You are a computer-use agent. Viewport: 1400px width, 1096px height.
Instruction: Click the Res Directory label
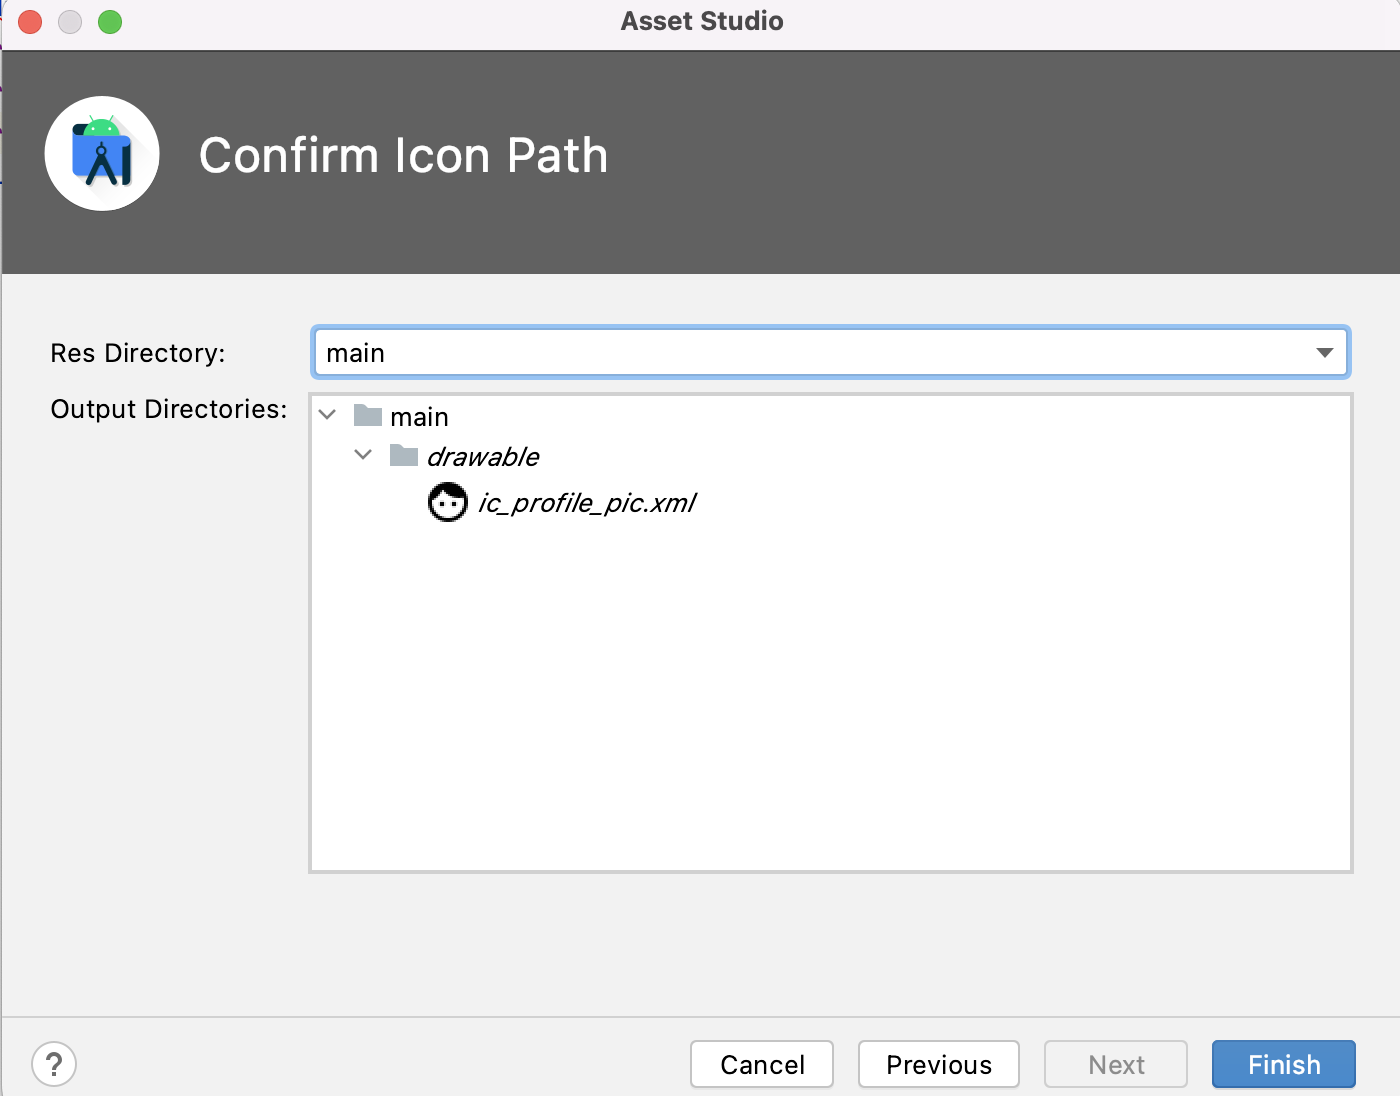[x=138, y=353]
